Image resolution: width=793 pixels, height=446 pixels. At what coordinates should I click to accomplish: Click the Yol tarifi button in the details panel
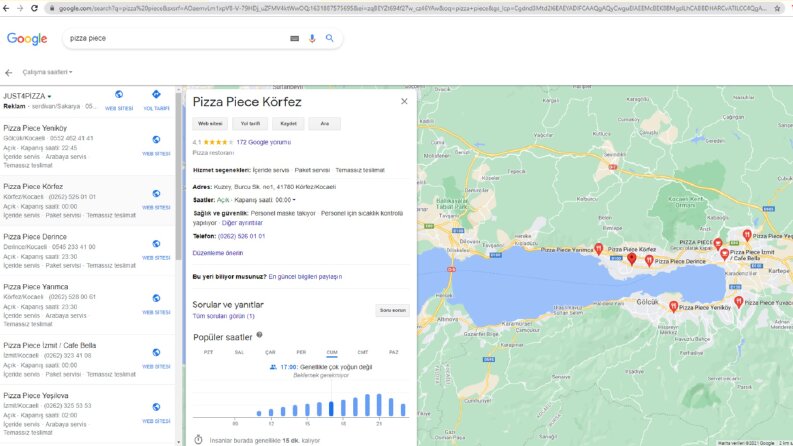[x=250, y=124]
